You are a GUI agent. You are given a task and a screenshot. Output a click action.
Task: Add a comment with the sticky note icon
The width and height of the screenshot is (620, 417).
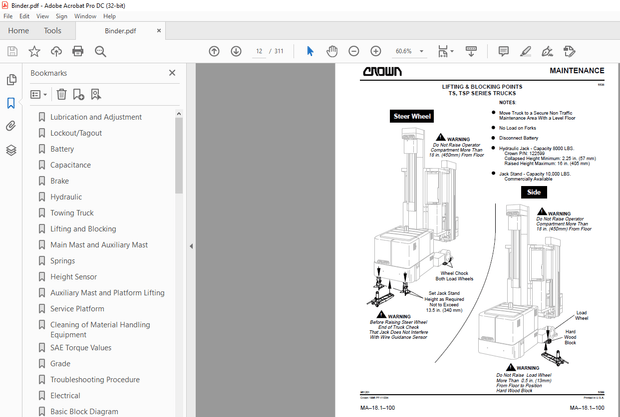coord(503,51)
